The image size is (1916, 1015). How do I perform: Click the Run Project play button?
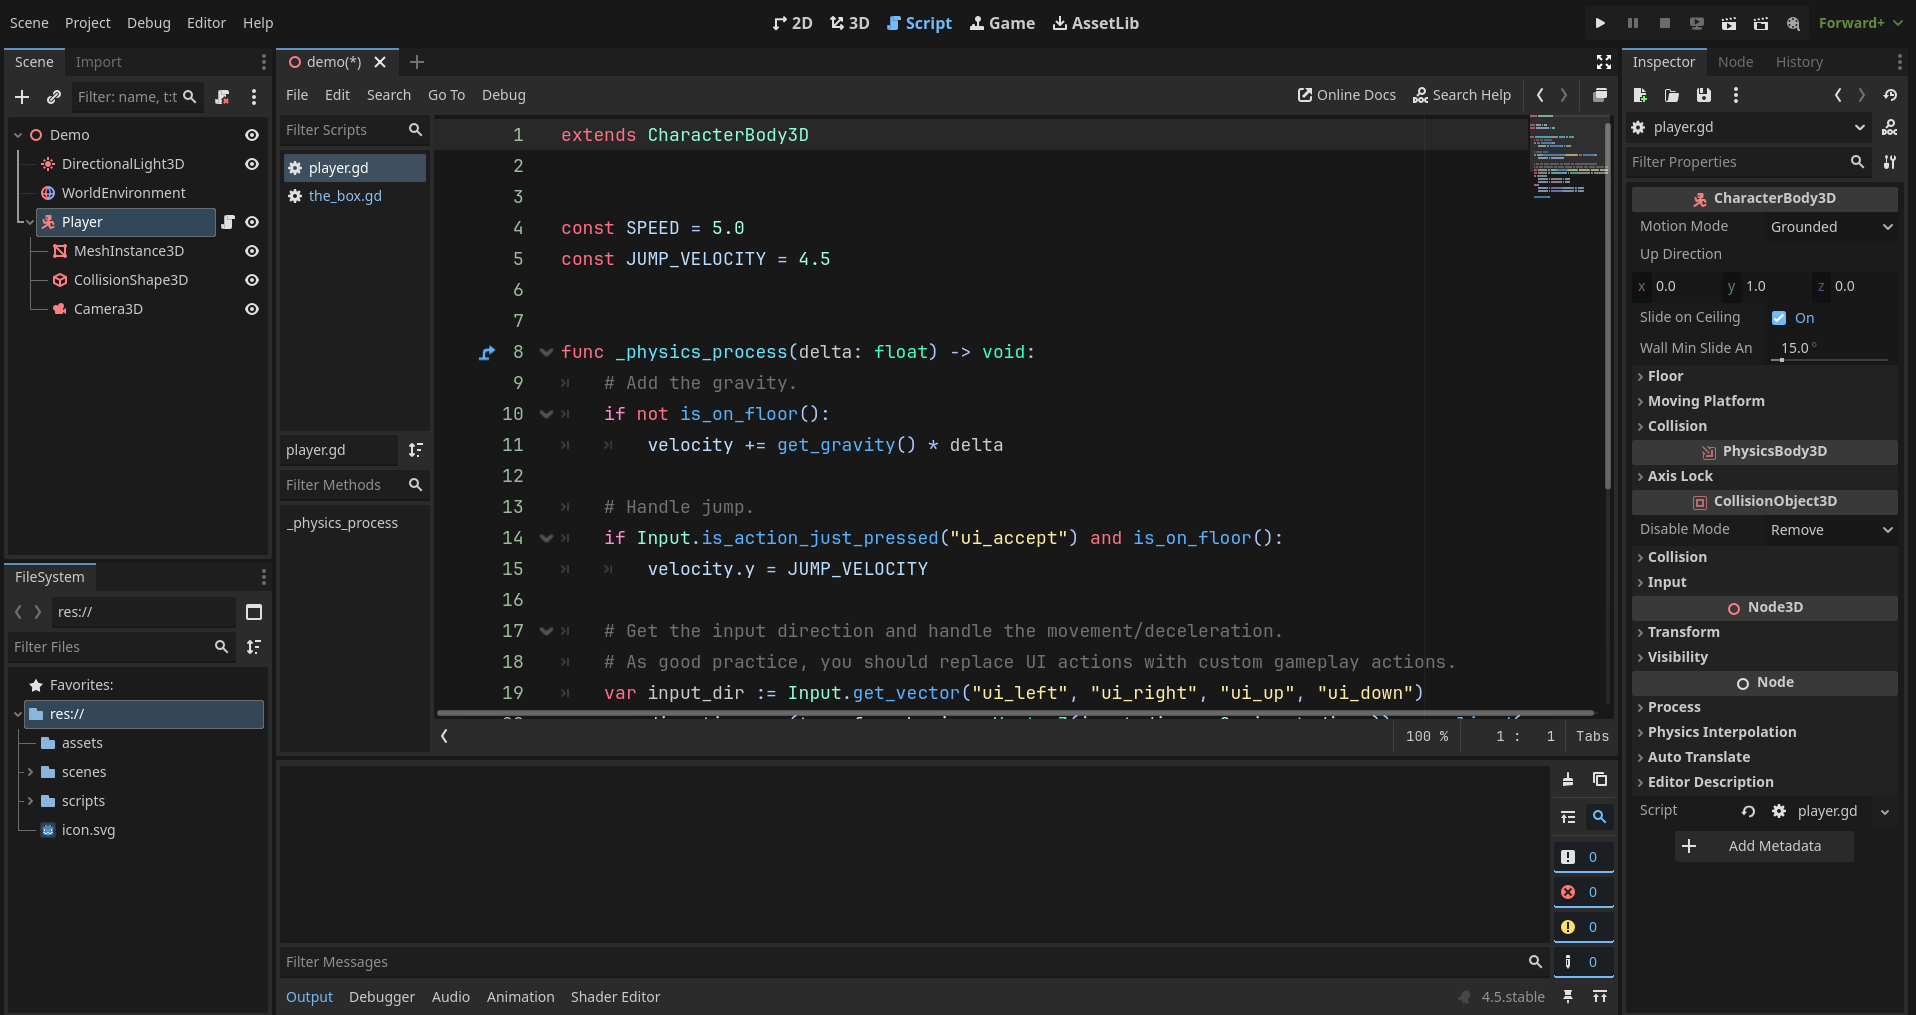point(1600,23)
